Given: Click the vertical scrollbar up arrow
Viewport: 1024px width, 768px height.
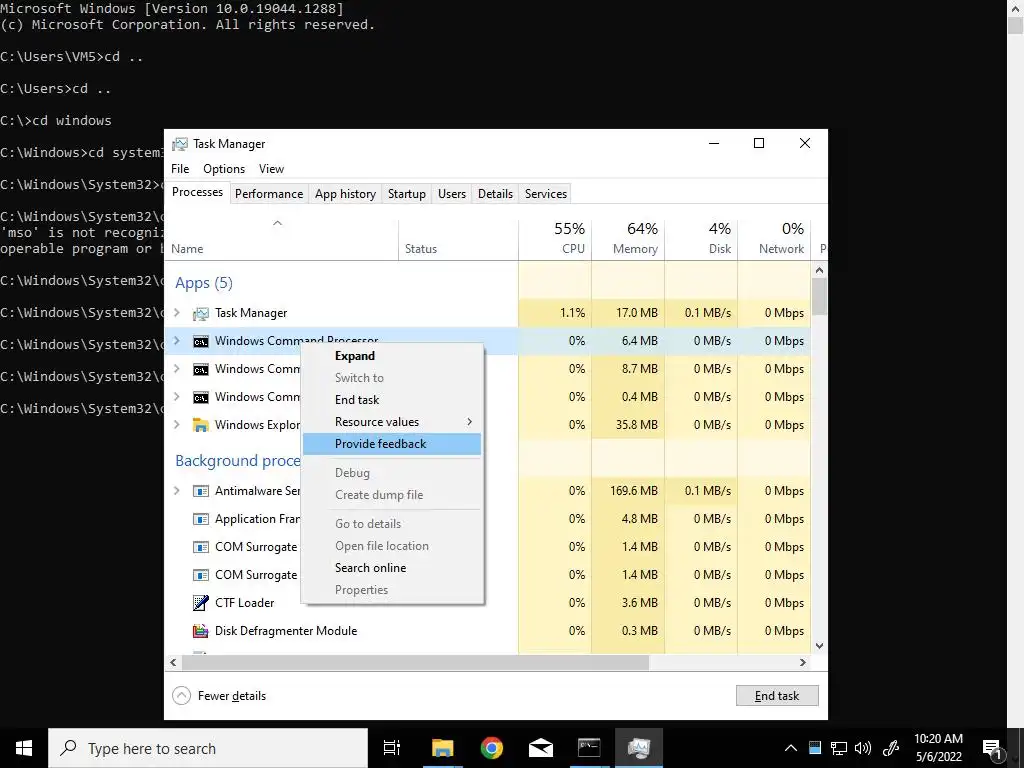Looking at the screenshot, I should coord(820,270).
